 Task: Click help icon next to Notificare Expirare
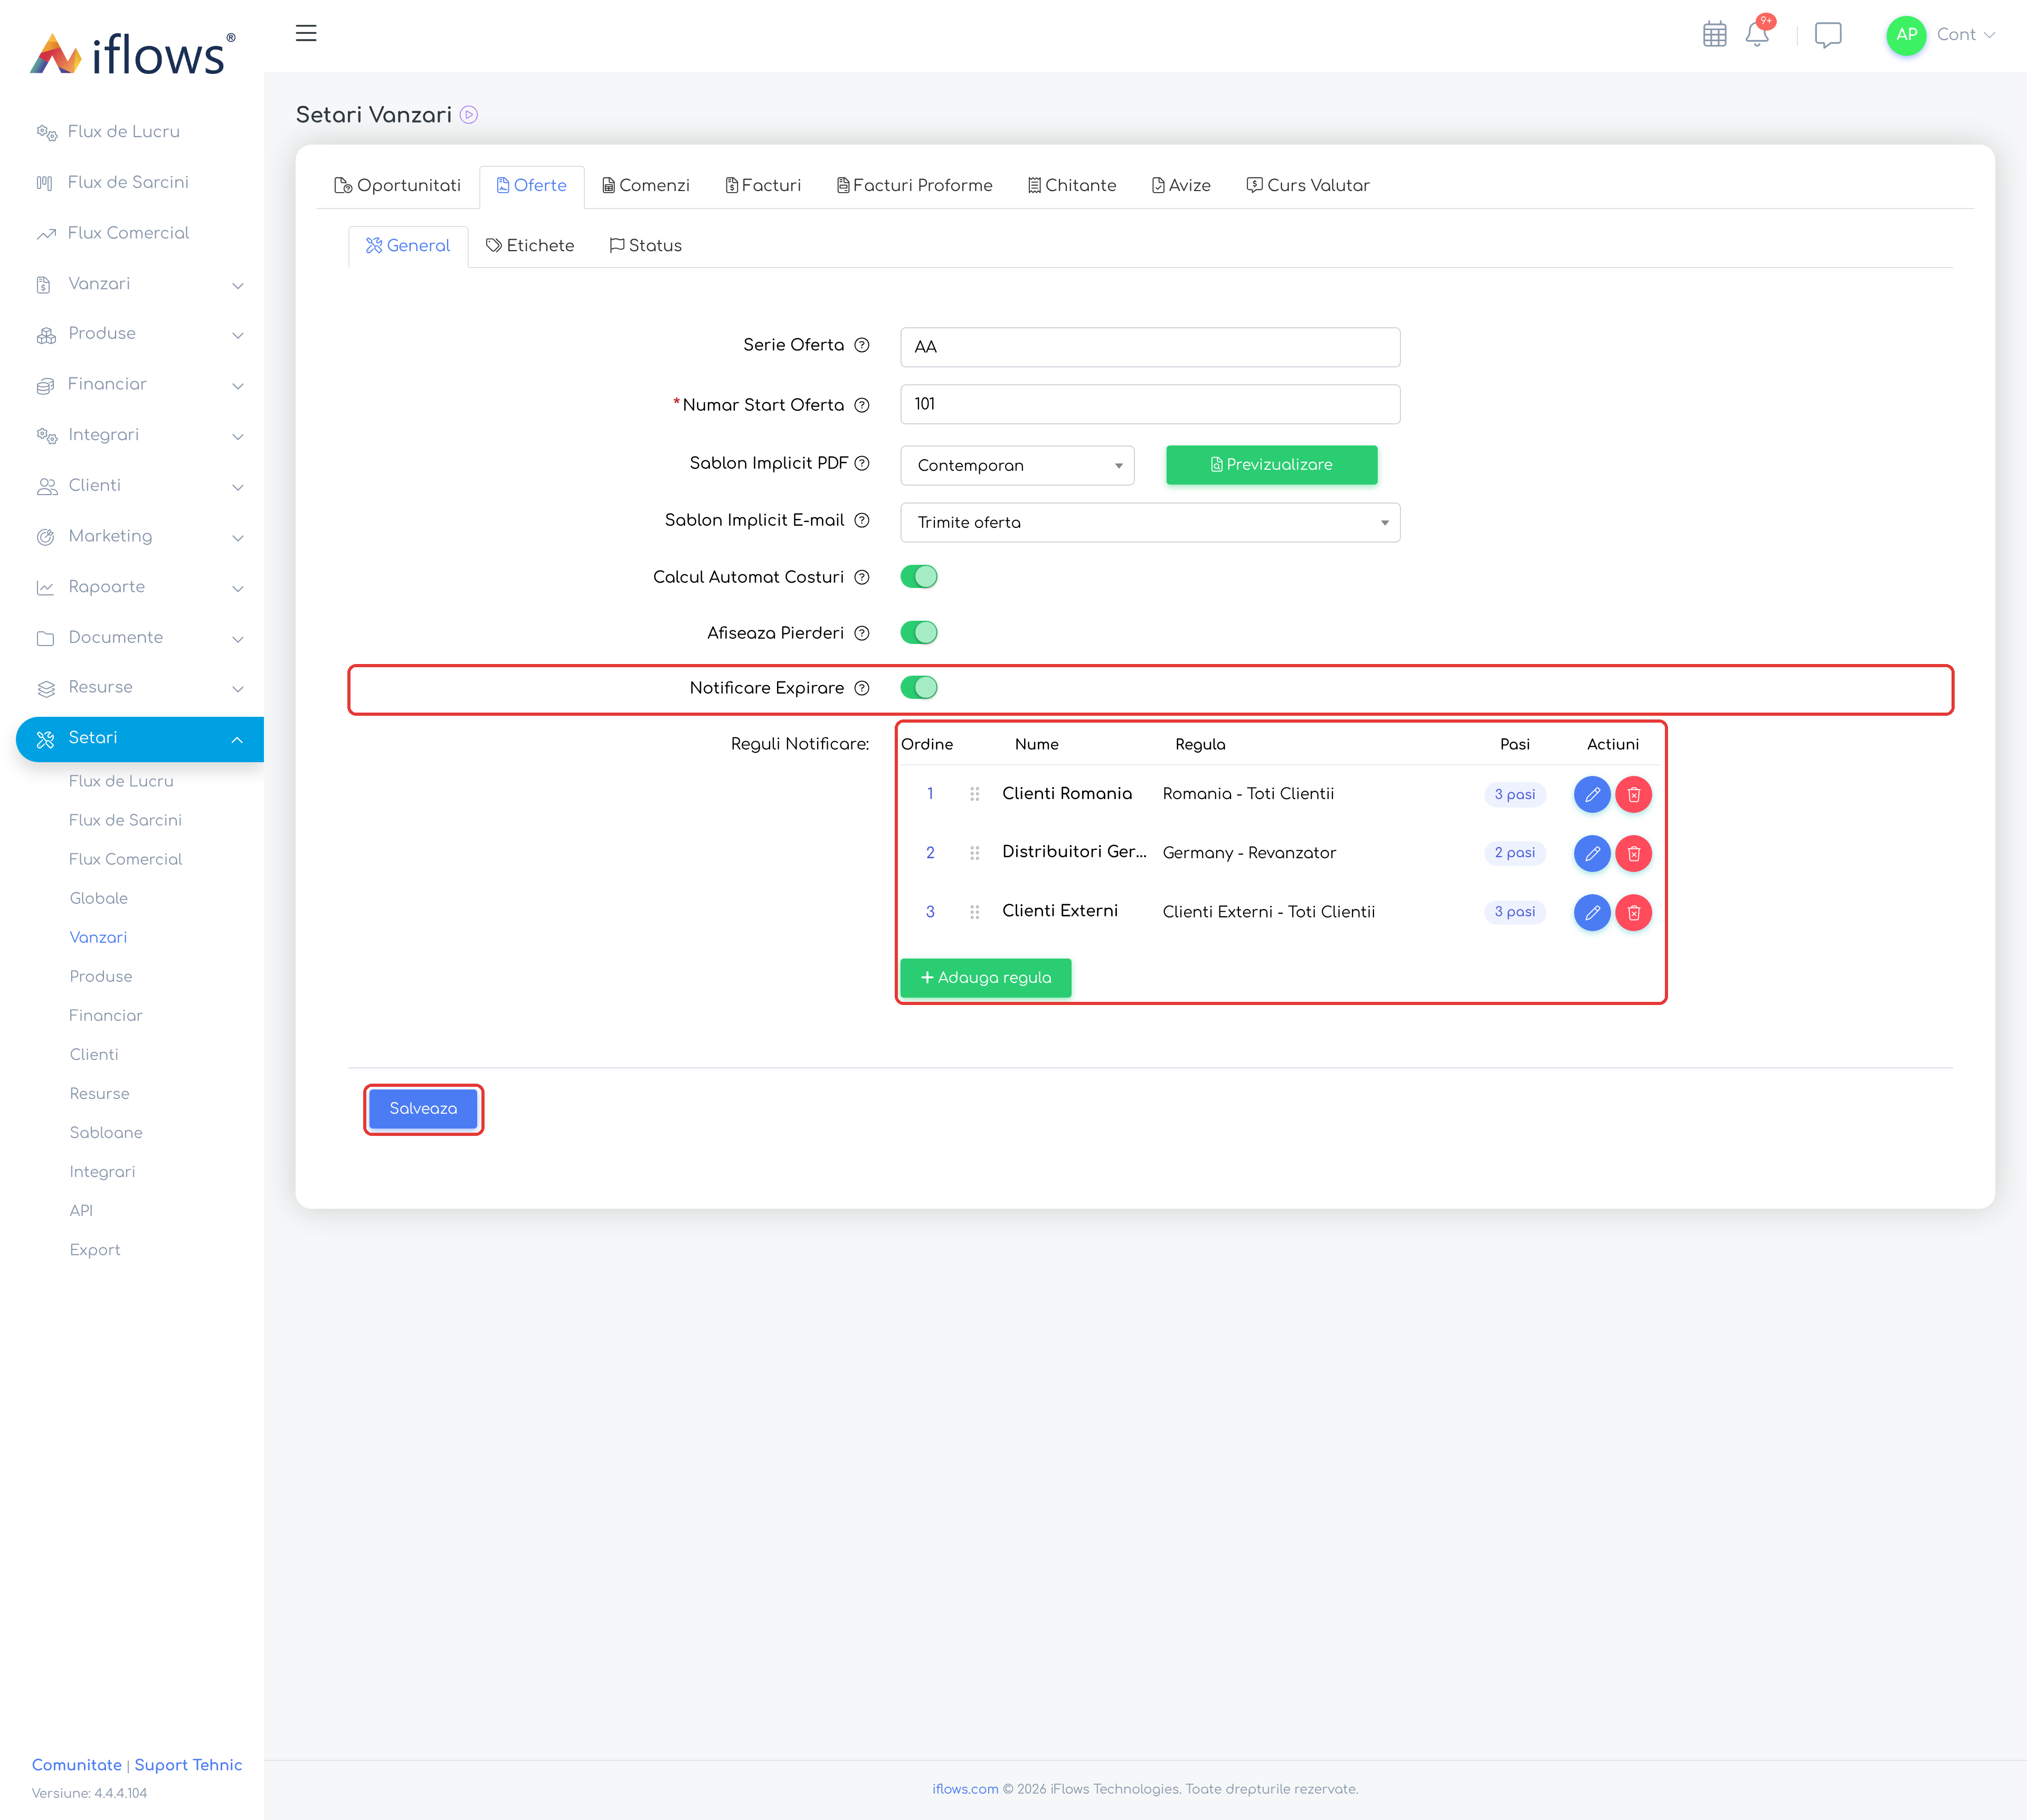click(x=862, y=688)
